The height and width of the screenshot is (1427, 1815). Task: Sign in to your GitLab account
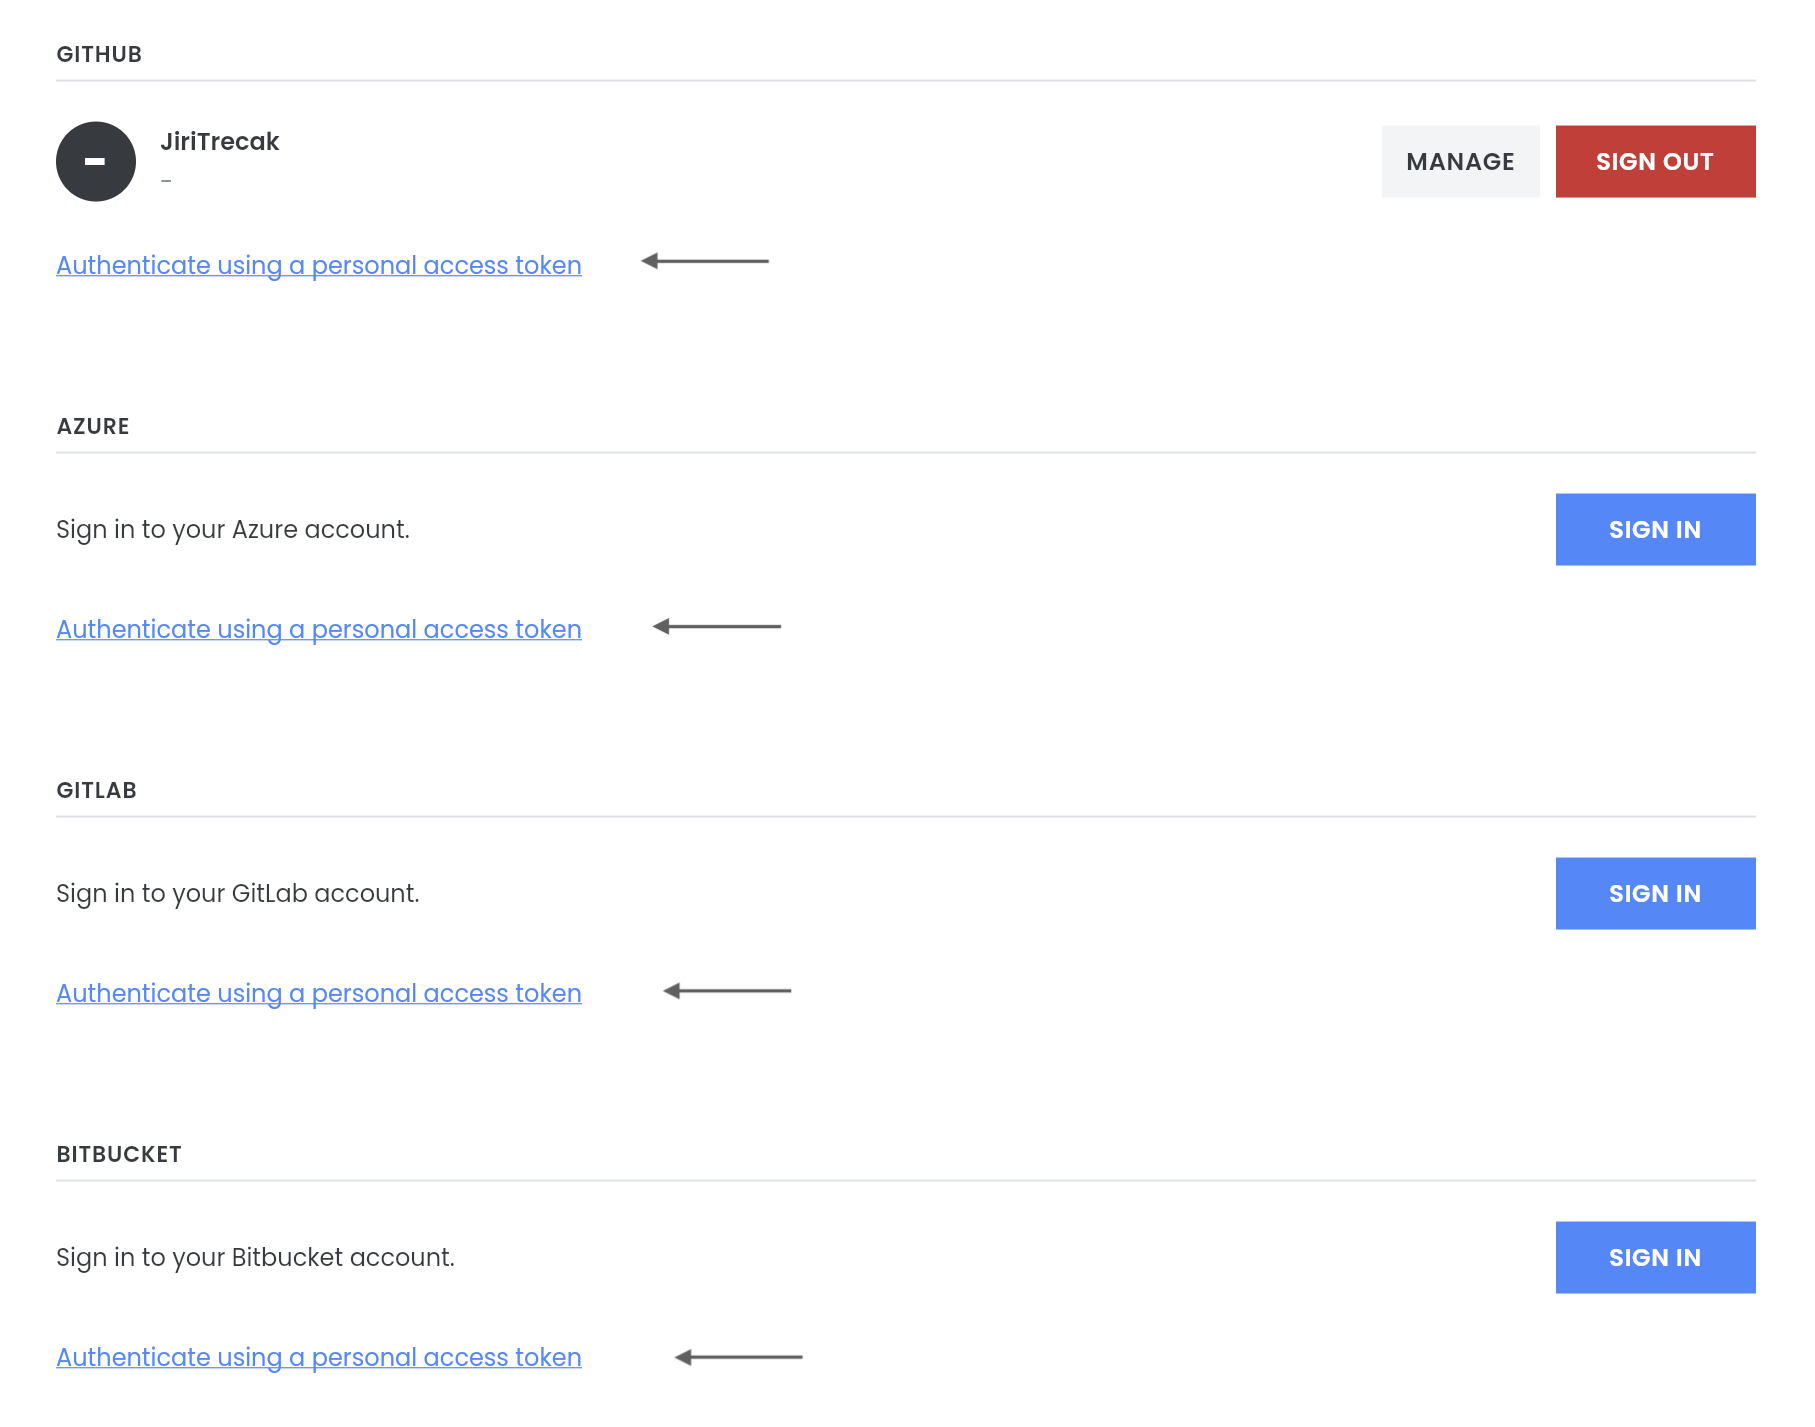tap(1654, 894)
